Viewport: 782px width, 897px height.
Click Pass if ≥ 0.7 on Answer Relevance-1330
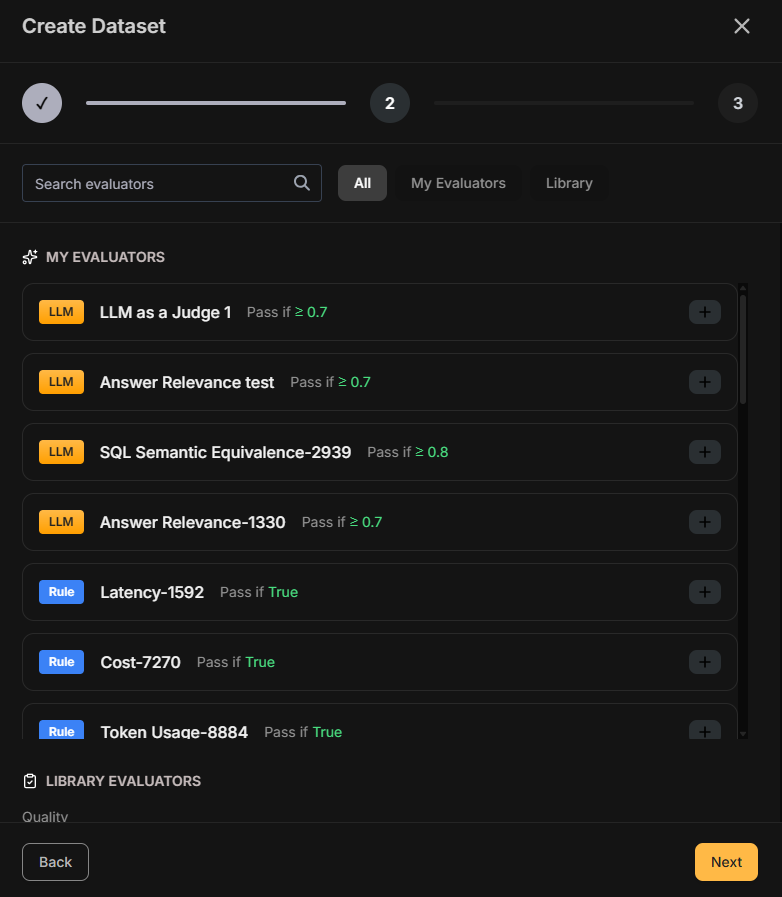(x=342, y=522)
